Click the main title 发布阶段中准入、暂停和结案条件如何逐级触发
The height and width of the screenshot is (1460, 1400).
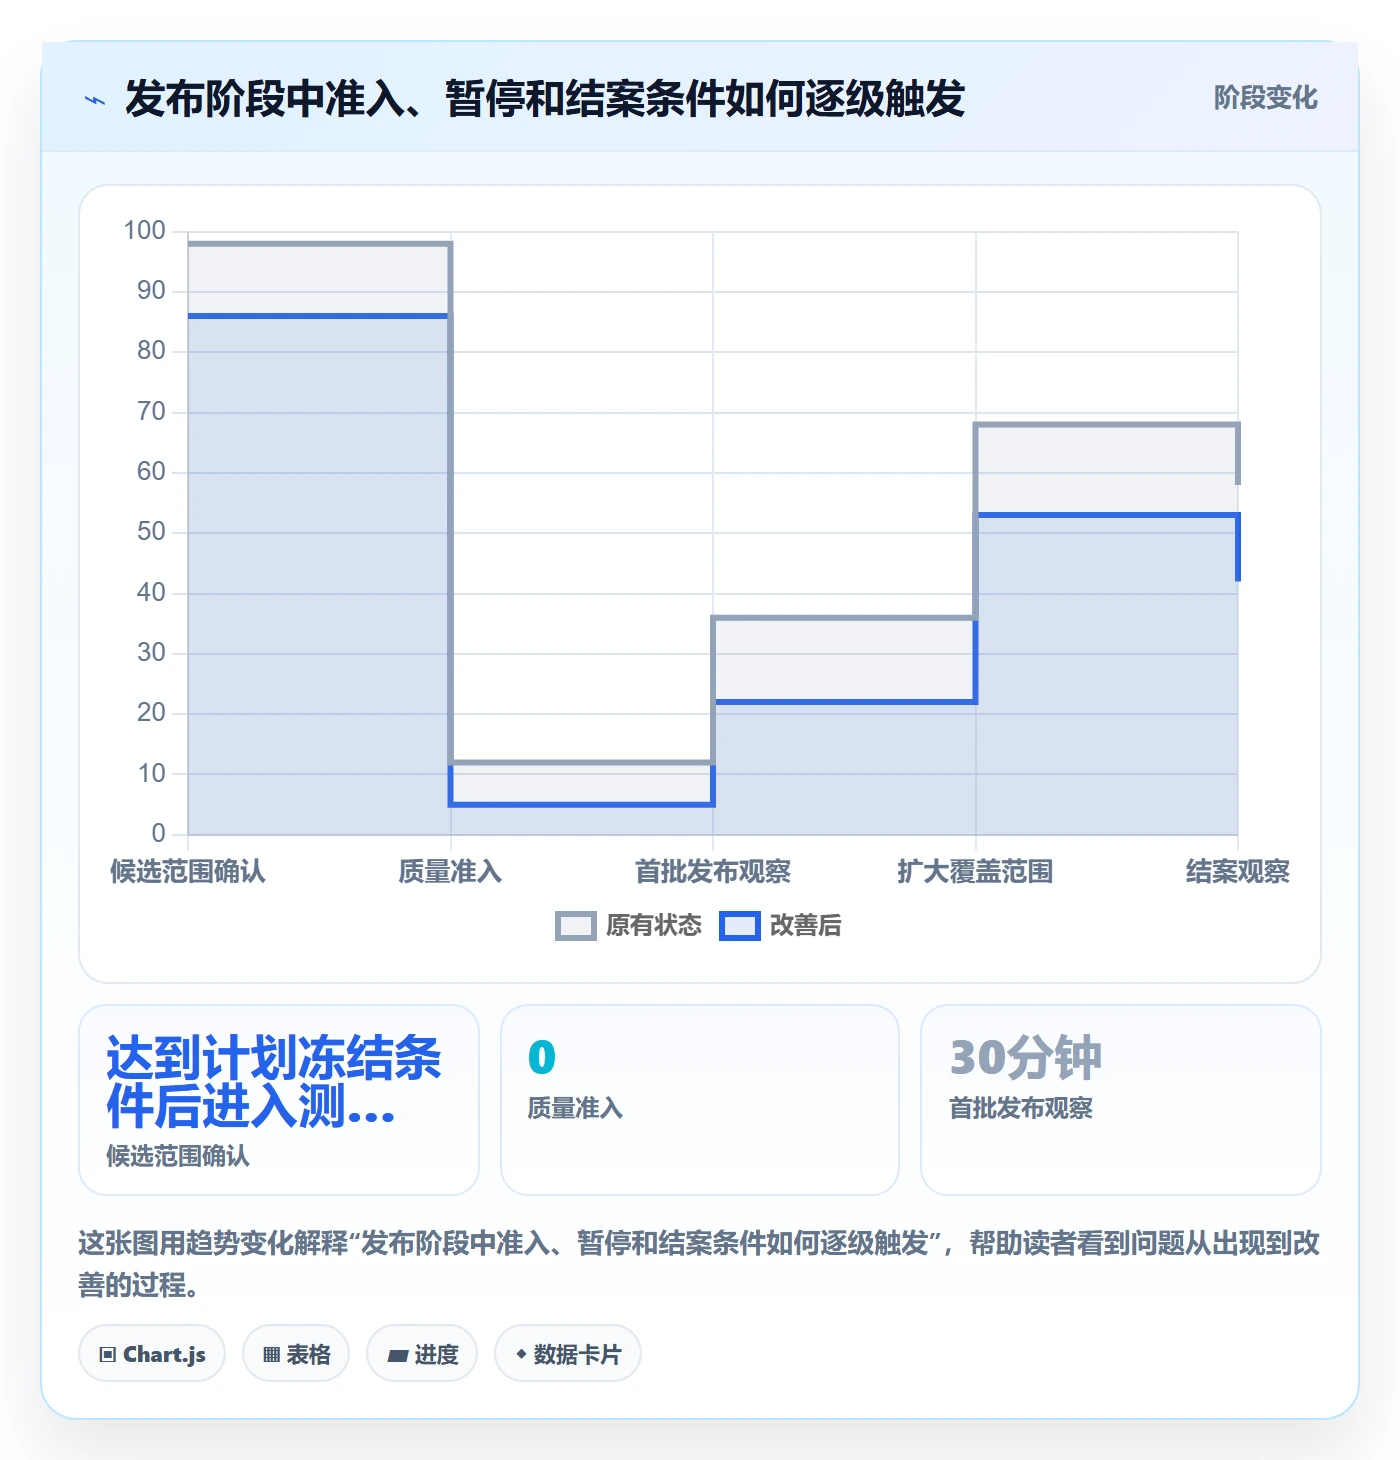click(545, 99)
